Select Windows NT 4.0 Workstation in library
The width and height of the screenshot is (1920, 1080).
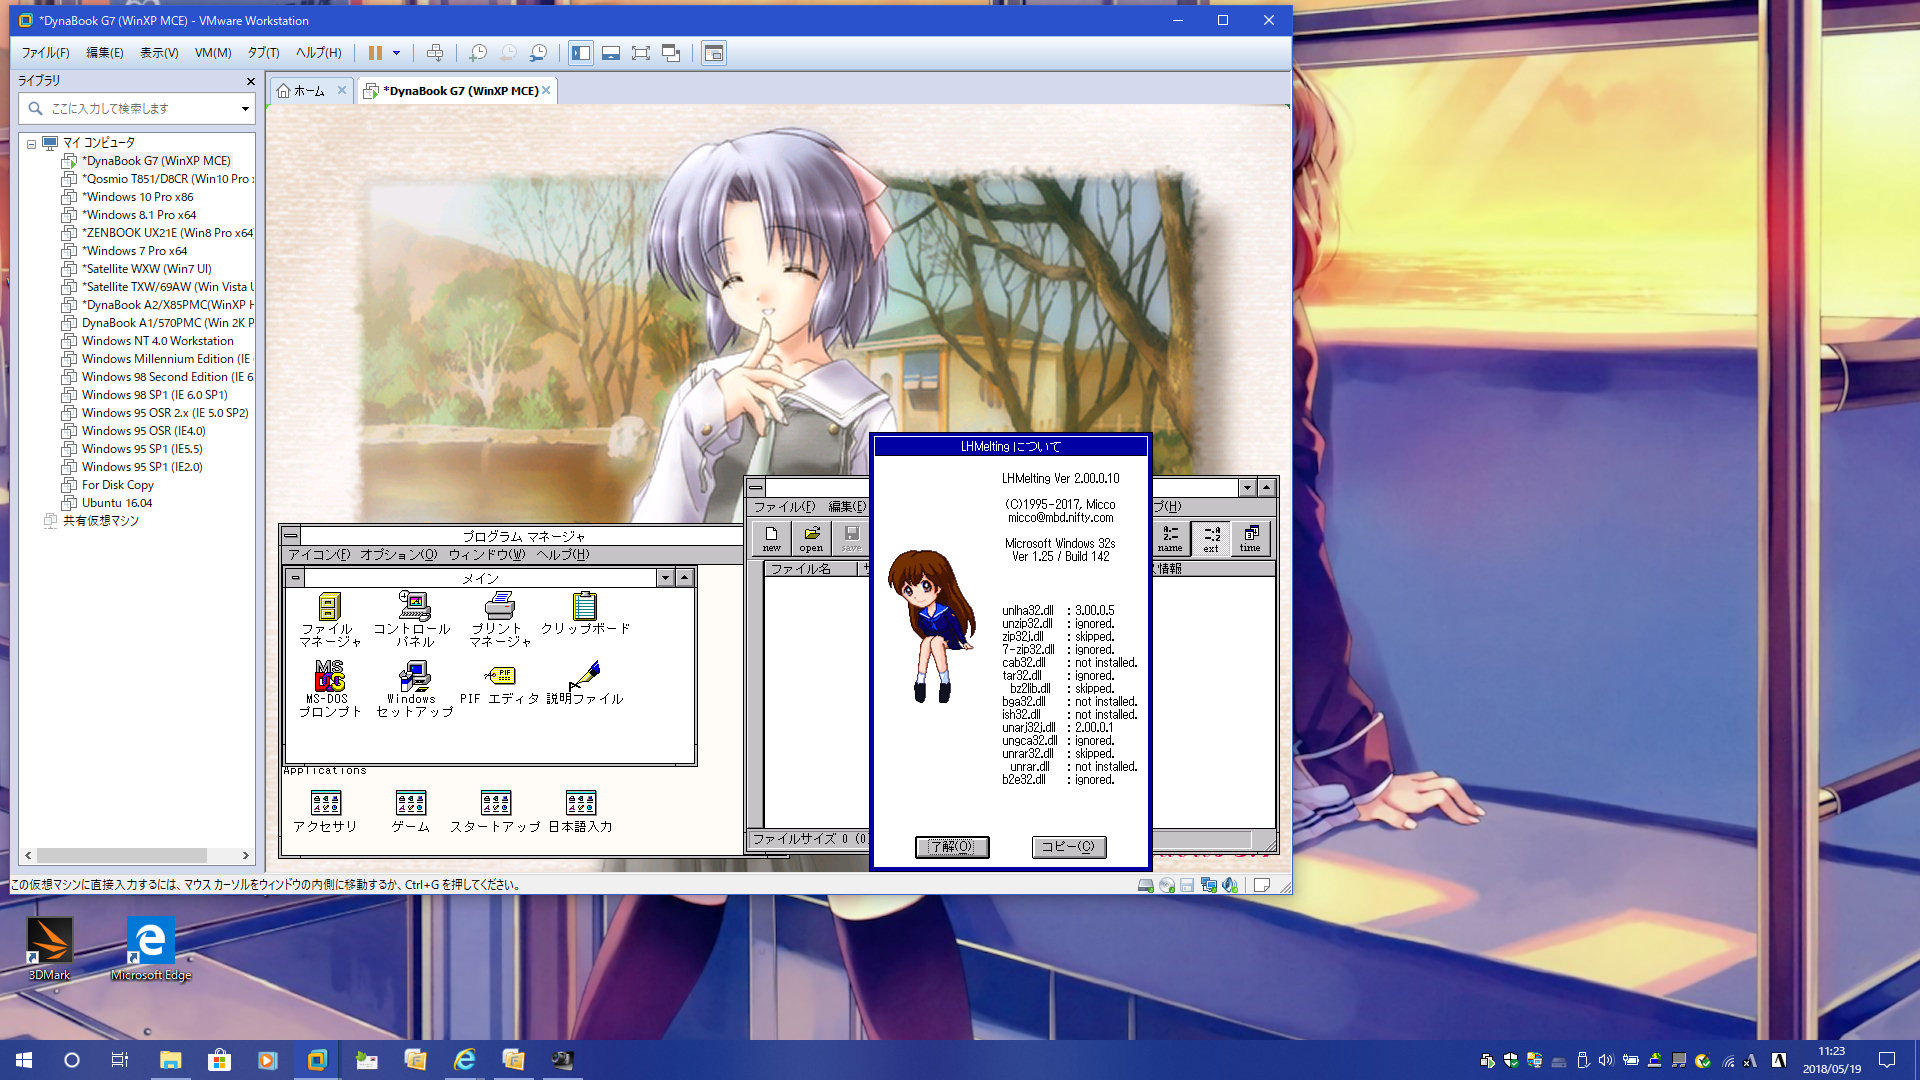[157, 341]
